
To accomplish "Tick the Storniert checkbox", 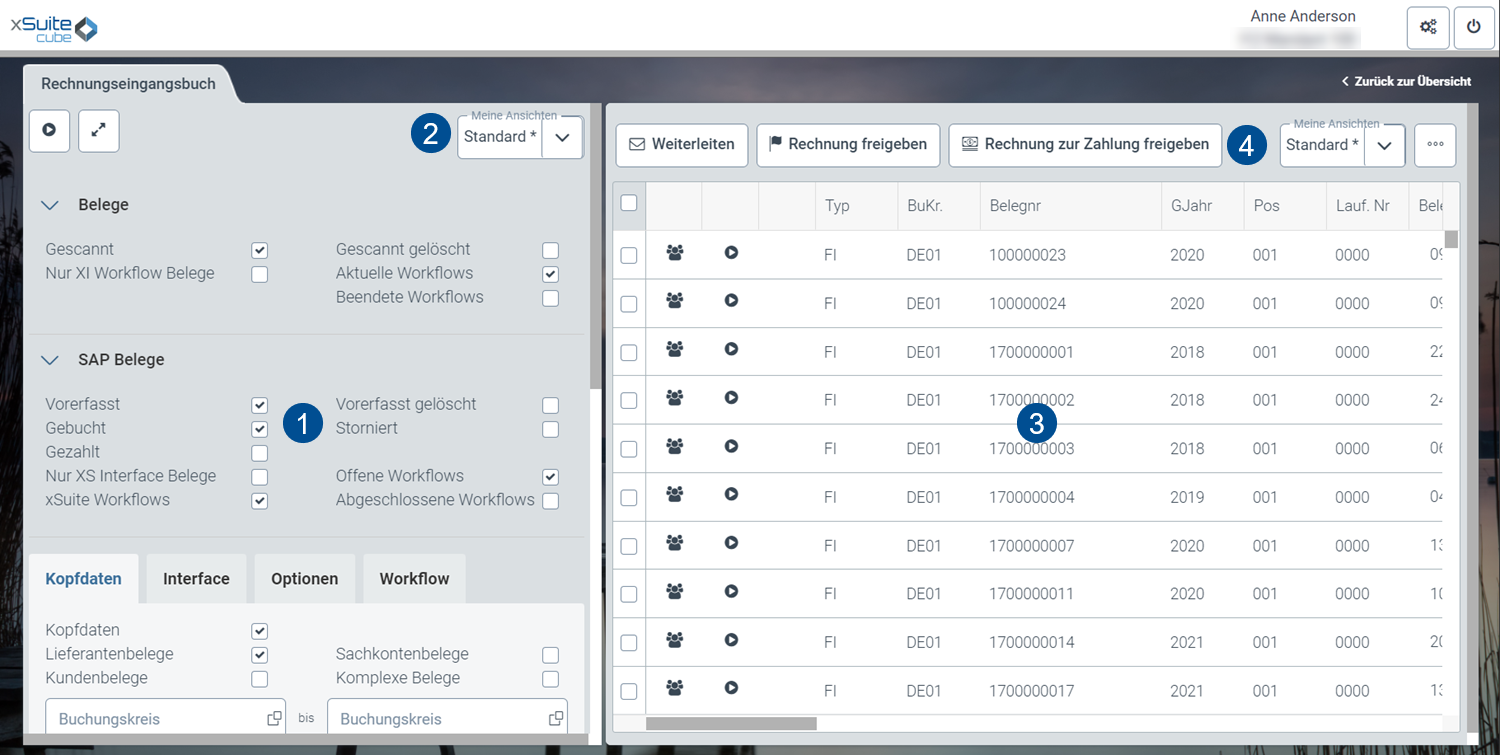I will [x=550, y=429].
